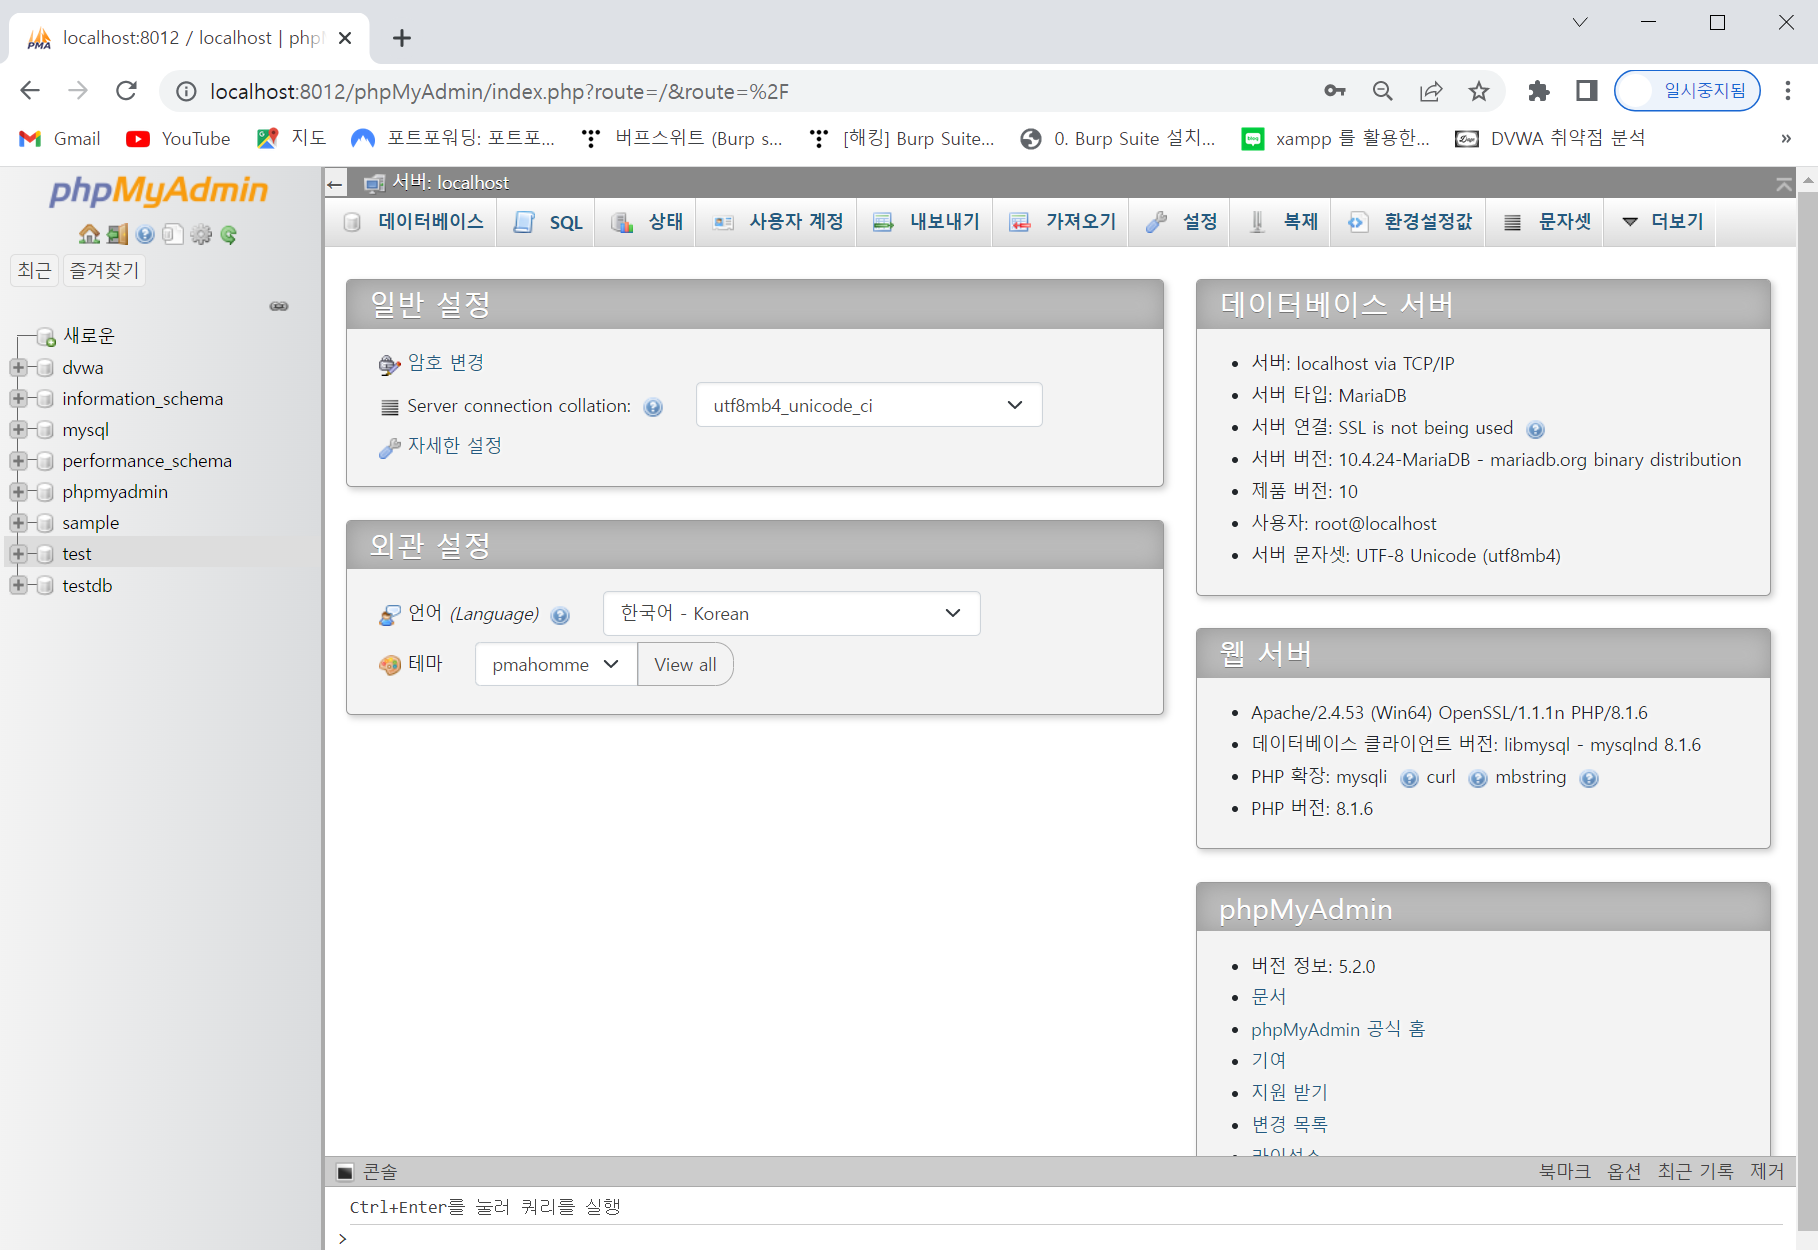Click the browser address bar URL
The width and height of the screenshot is (1818, 1250).
click(499, 92)
